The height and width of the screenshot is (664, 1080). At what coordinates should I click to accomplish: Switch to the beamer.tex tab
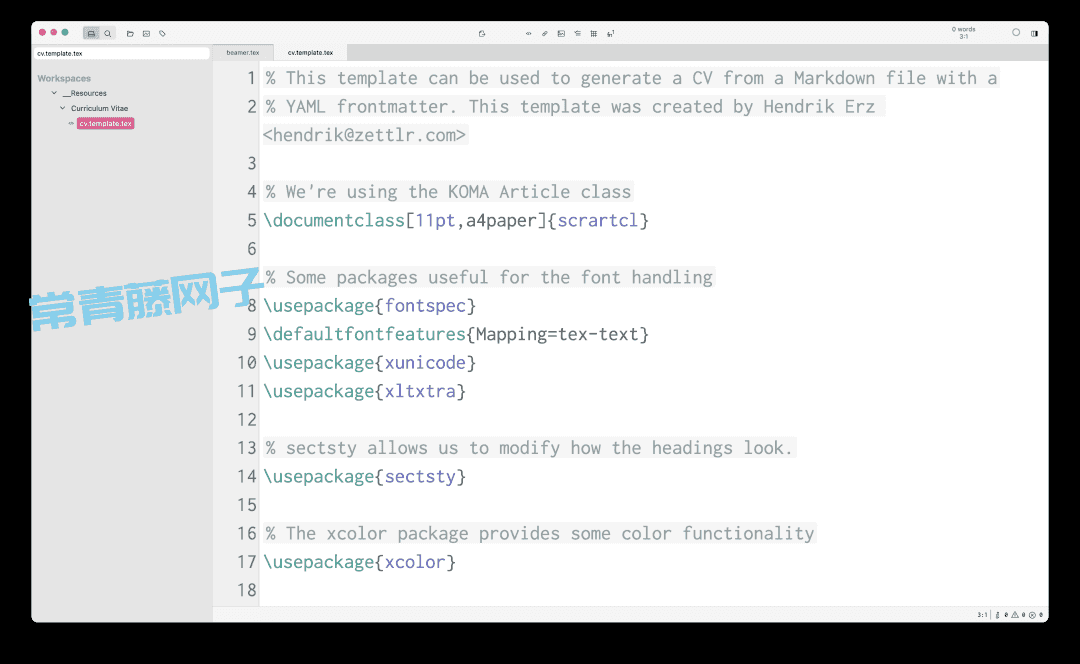243,52
